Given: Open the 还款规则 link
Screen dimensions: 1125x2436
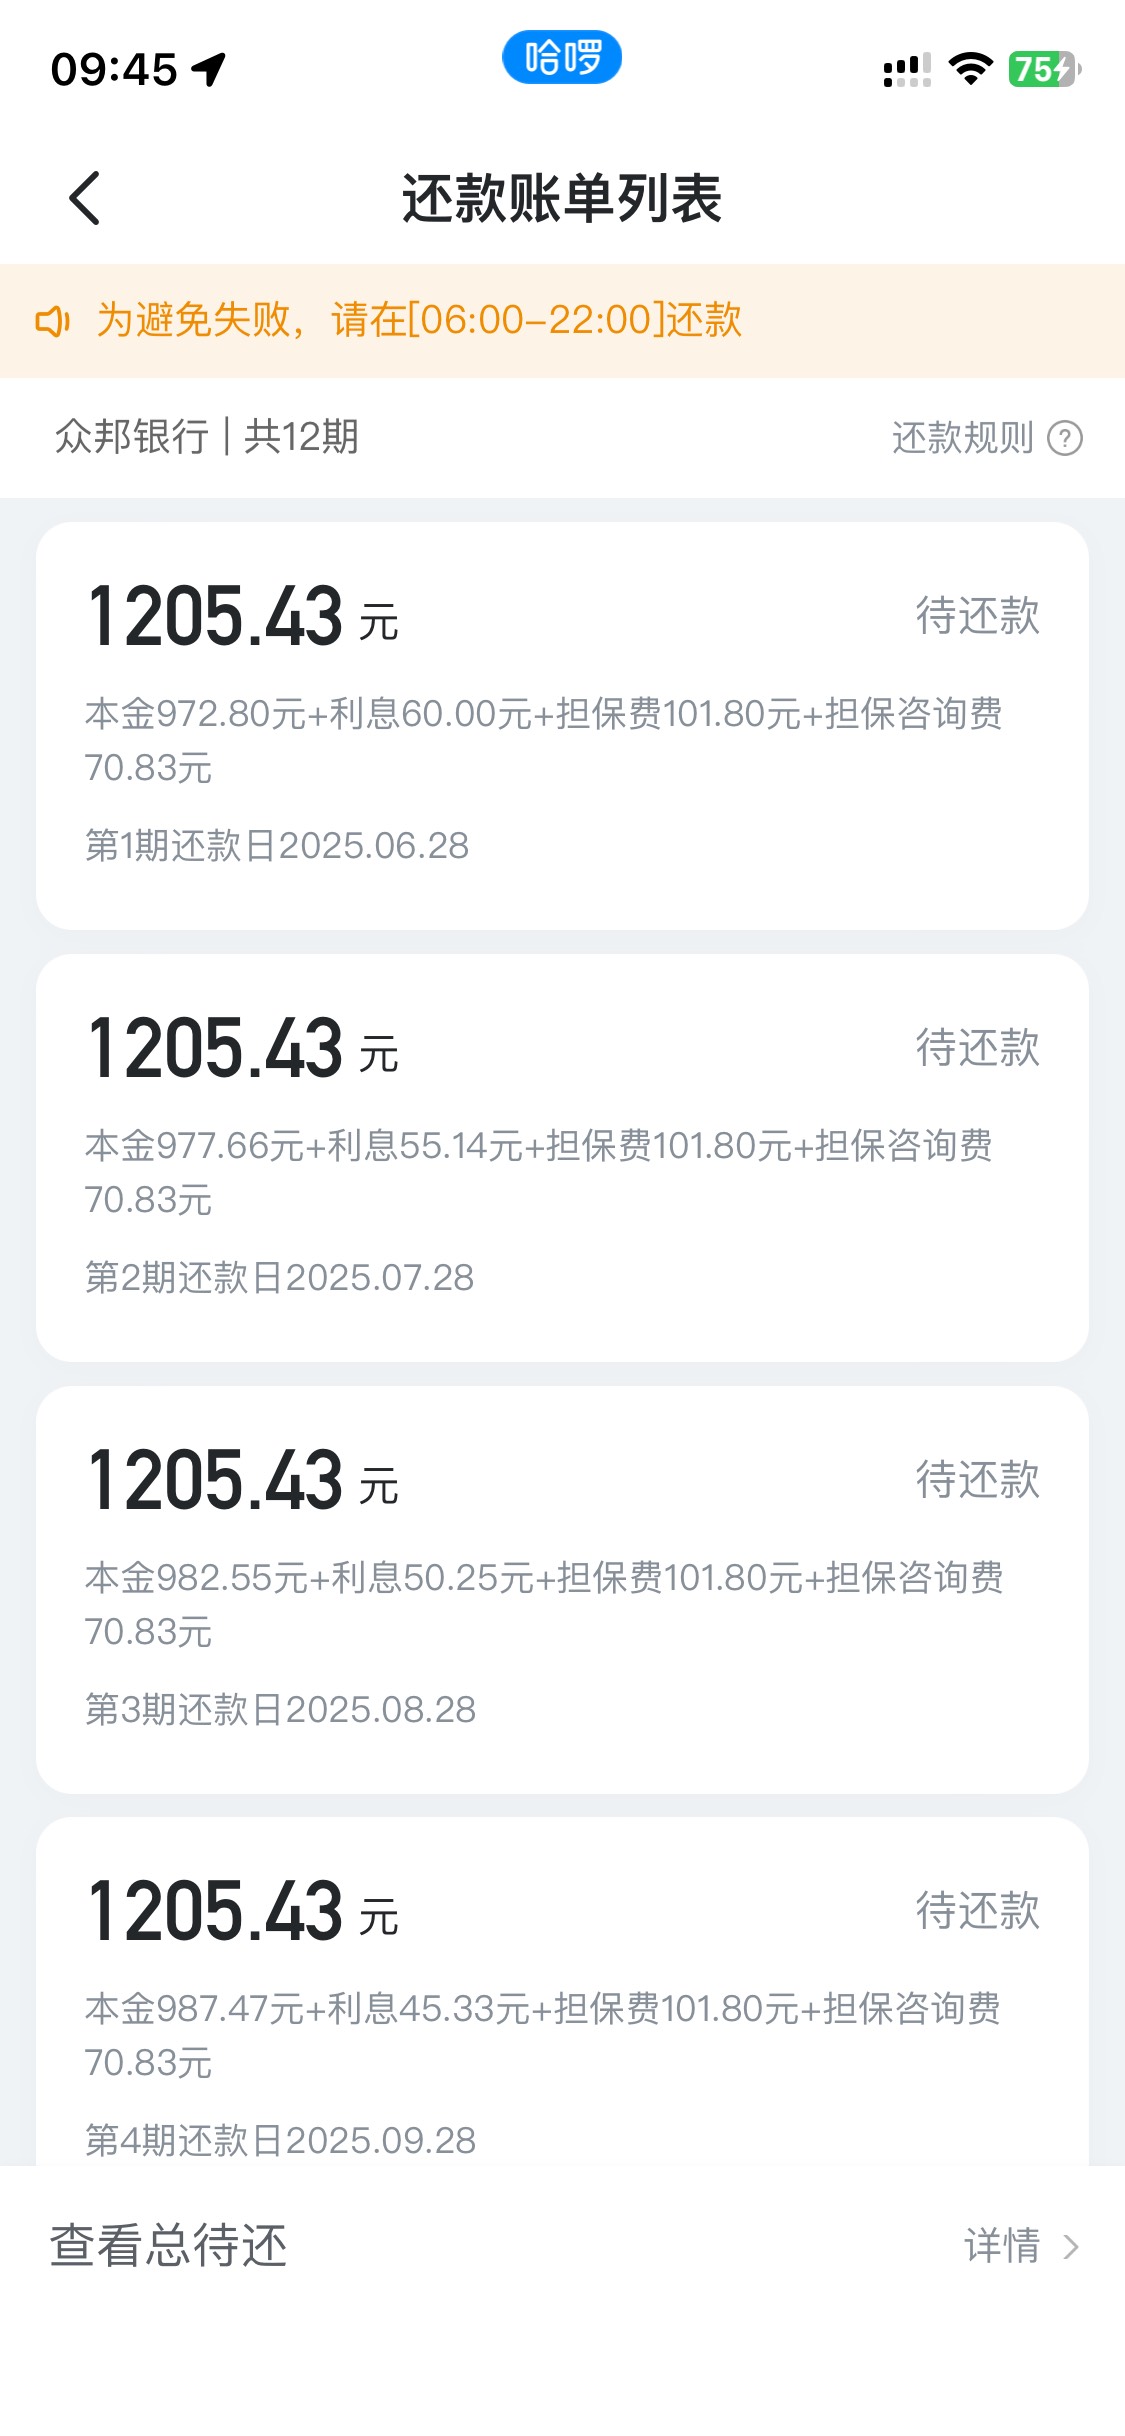Looking at the screenshot, I should point(962,438).
